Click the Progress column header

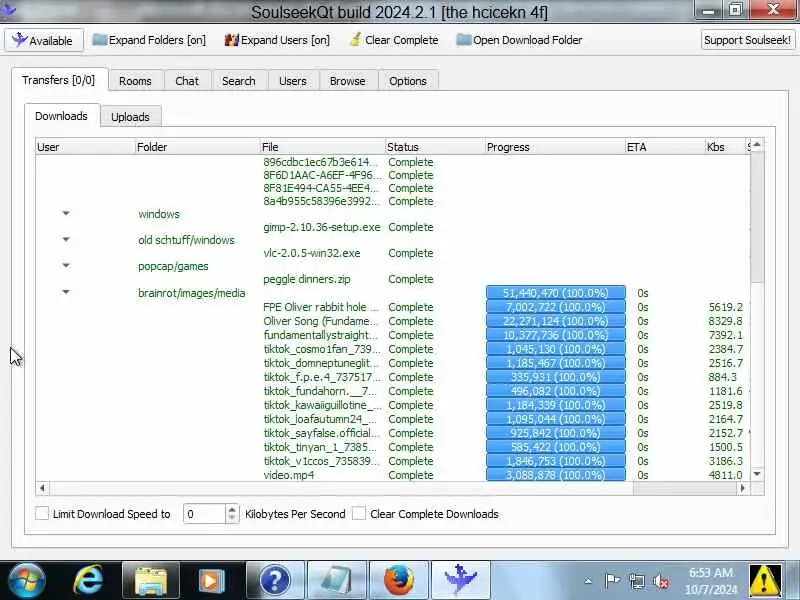(555, 147)
